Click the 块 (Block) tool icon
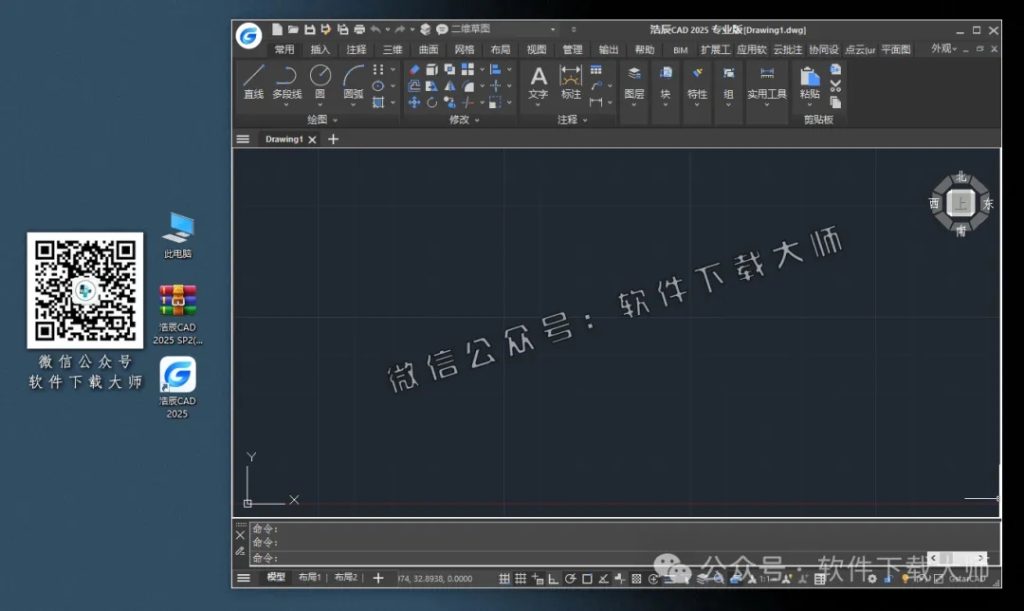The image size is (1024, 611). pyautogui.click(x=665, y=81)
